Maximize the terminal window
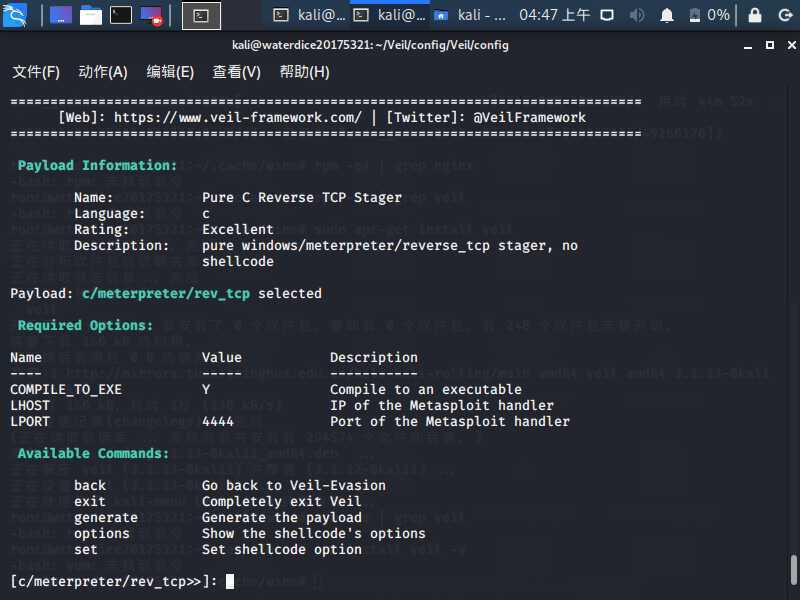The height and width of the screenshot is (600, 800). [x=770, y=45]
